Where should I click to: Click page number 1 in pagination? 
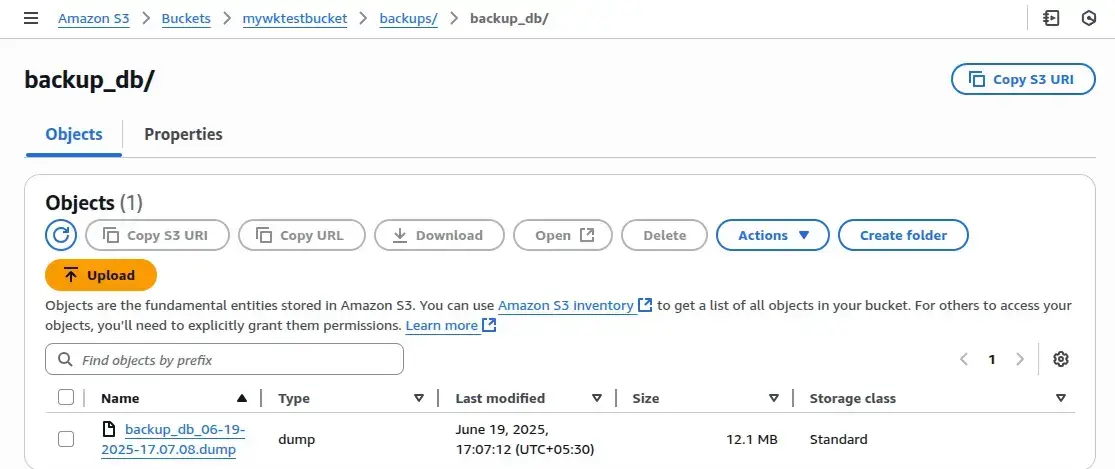tap(992, 360)
